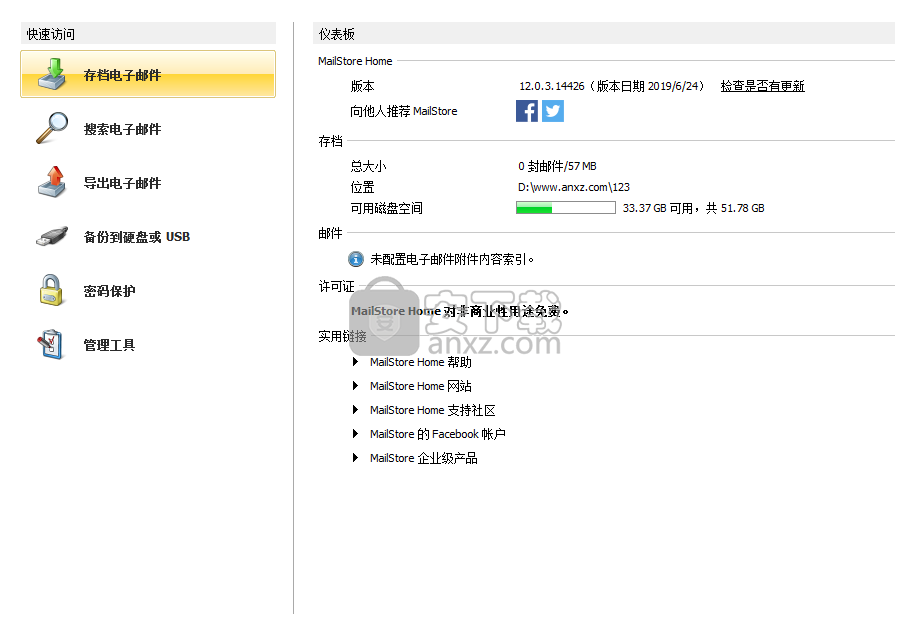The width and height of the screenshot is (914, 636).
Task: Click the triangle arrow beside 企业级产品
Action: click(355, 458)
